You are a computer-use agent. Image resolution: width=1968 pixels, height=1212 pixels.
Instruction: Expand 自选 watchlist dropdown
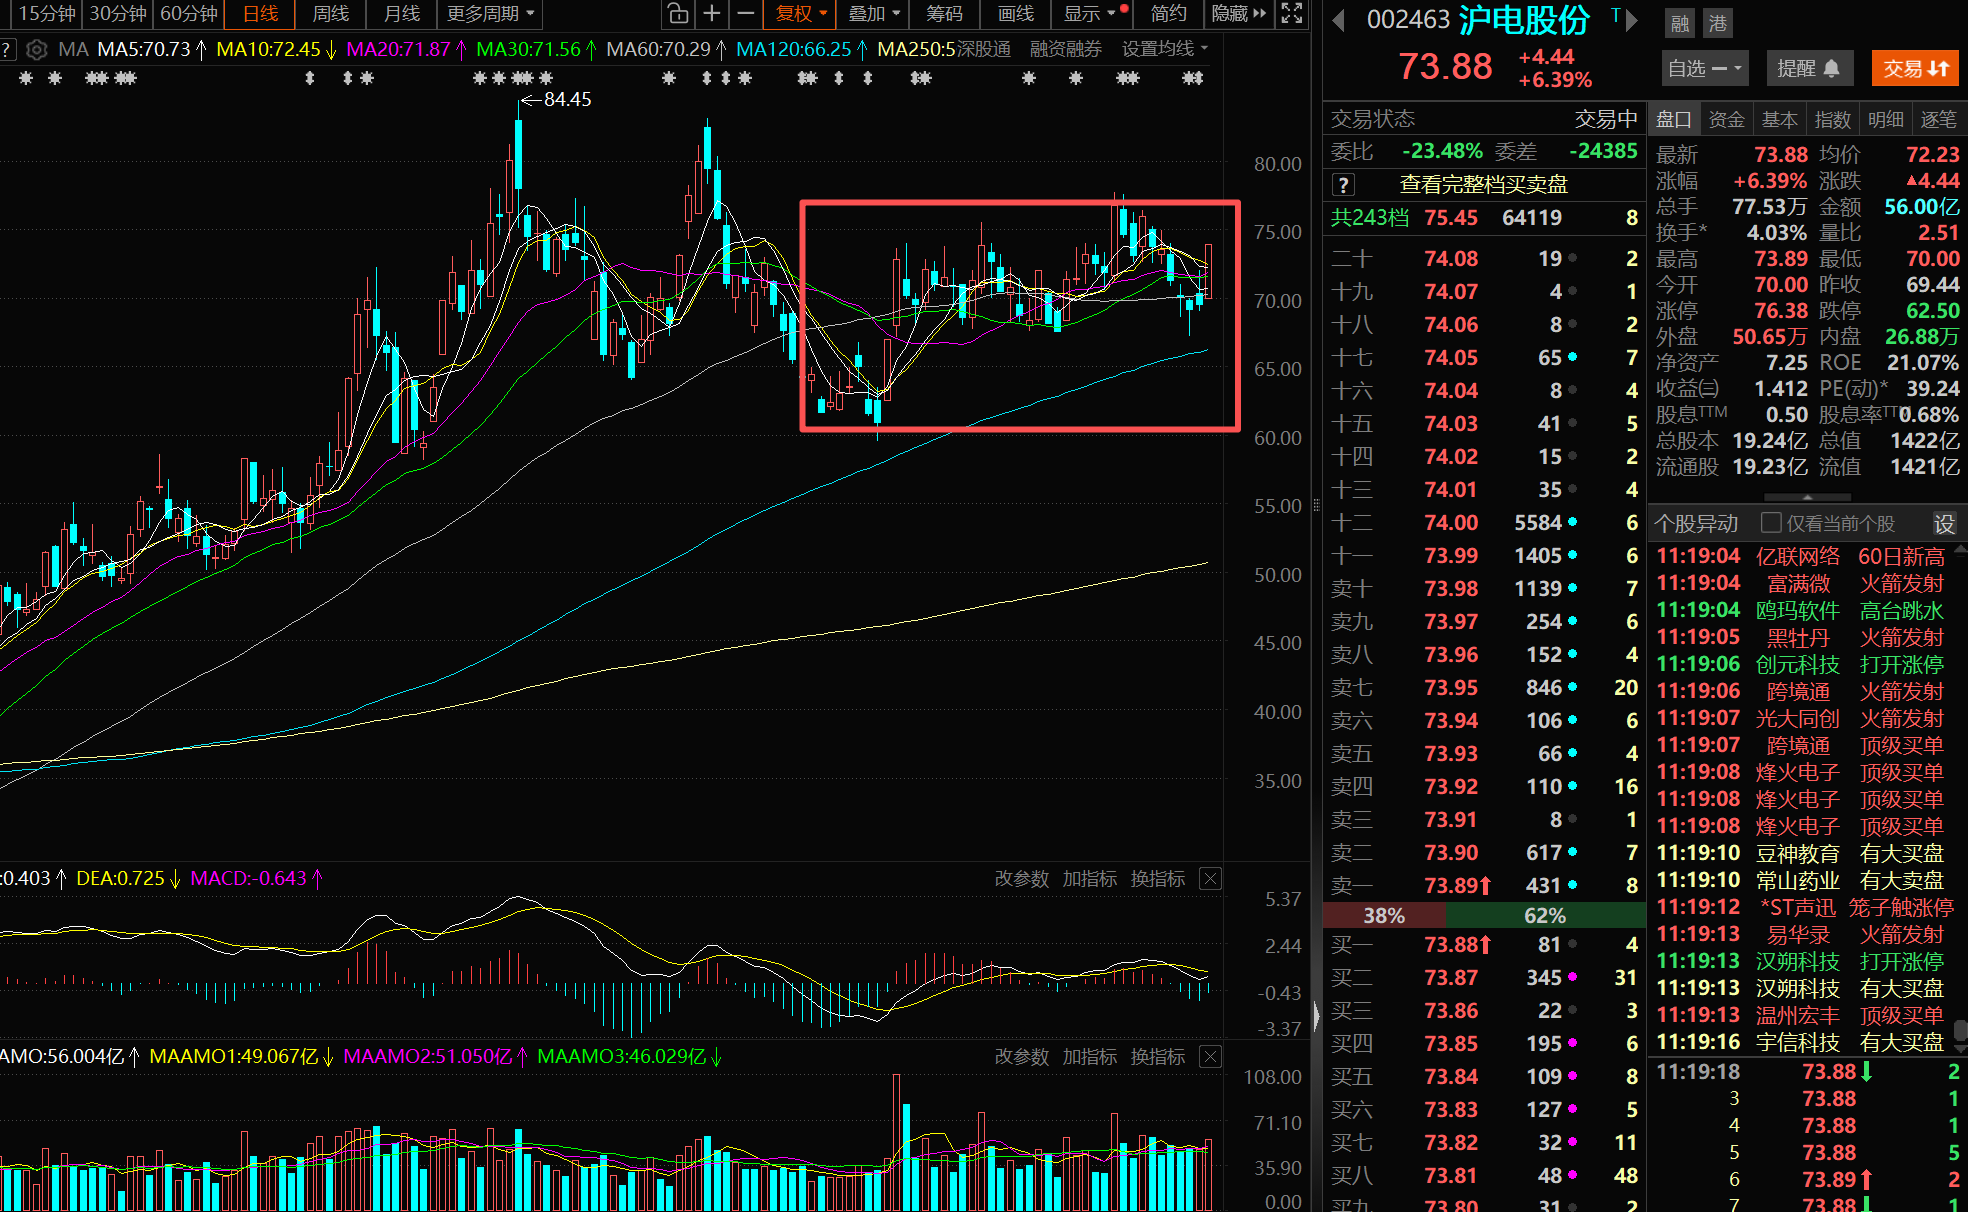(x=1704, y=68)
